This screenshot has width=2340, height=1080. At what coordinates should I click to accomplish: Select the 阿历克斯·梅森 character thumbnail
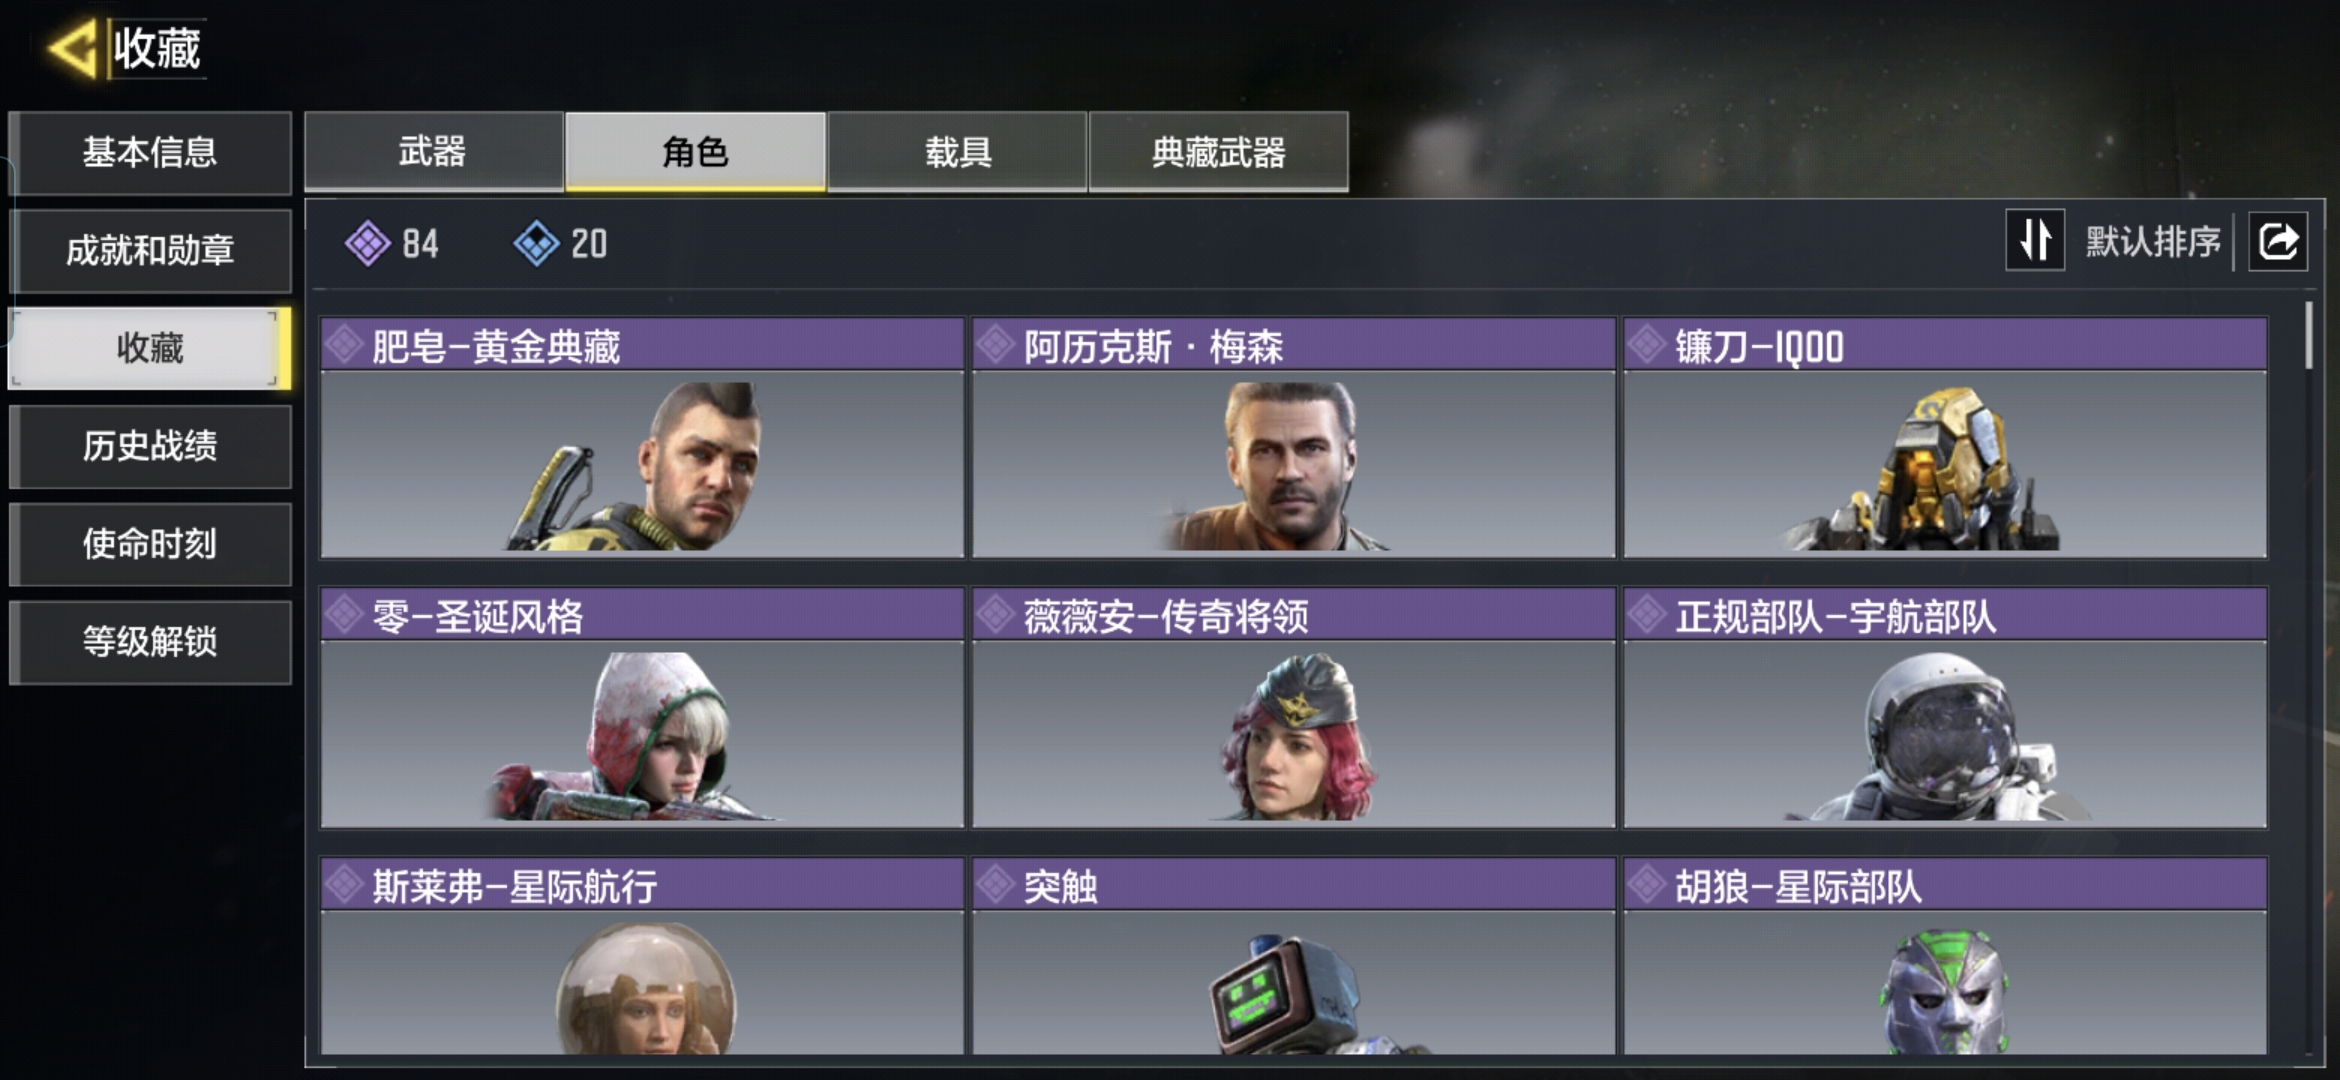[x=1293, y=465]
